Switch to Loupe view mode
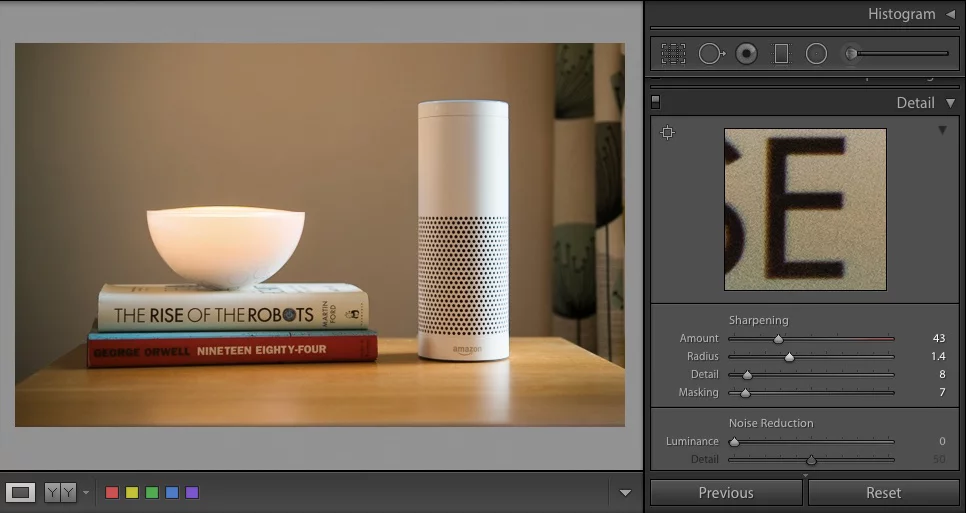Screen dimensions: 966x513 [x=22, y=492]
